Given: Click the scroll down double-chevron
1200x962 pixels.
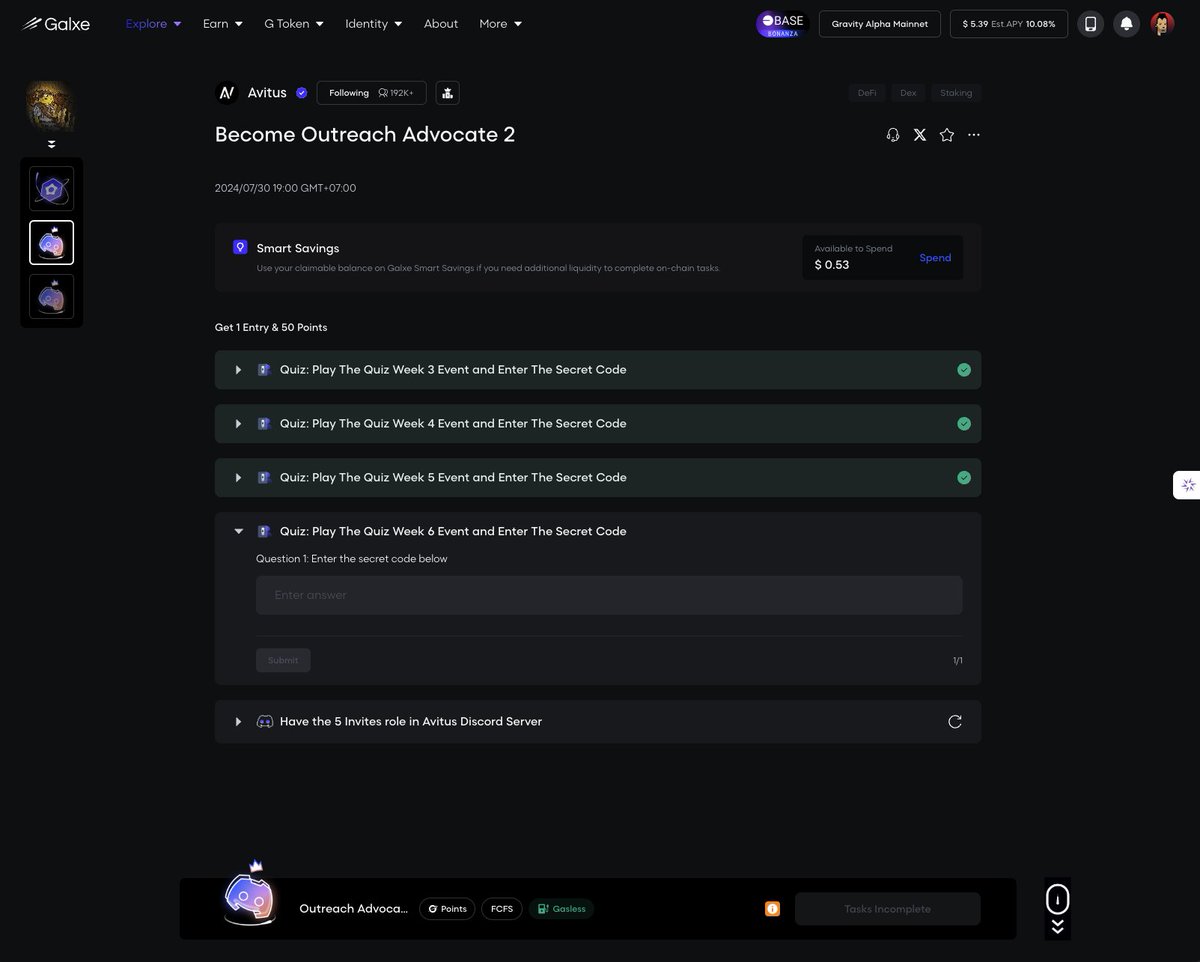Looking at the screenshot, I should pyautogui.click(x=1058, y=927).
